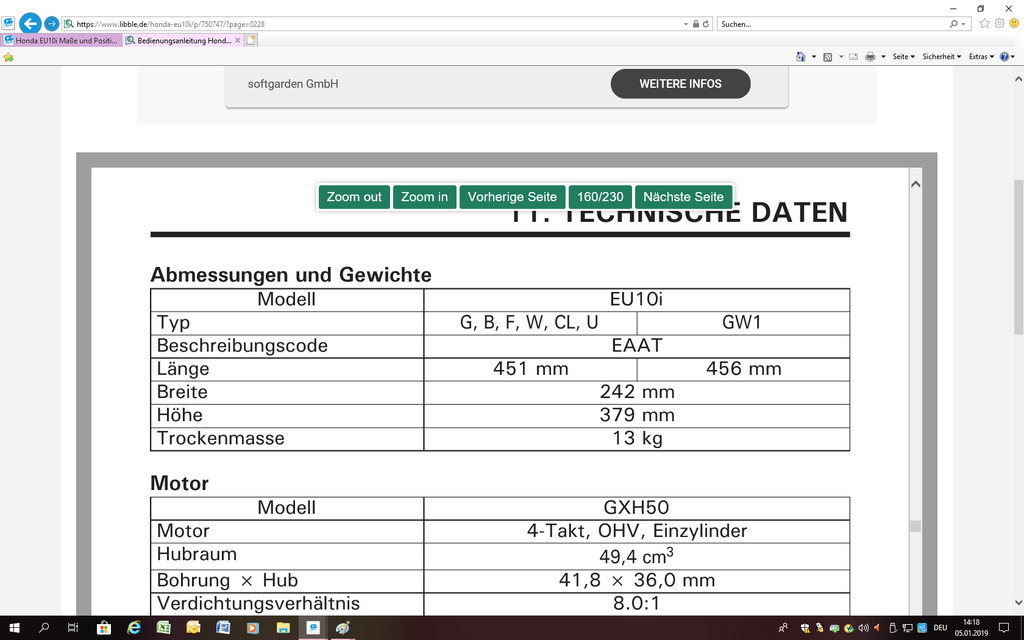The image size is (1024, 640).
Task: Click the volume speaker tray icon
Action: click(x=863, y=628)
